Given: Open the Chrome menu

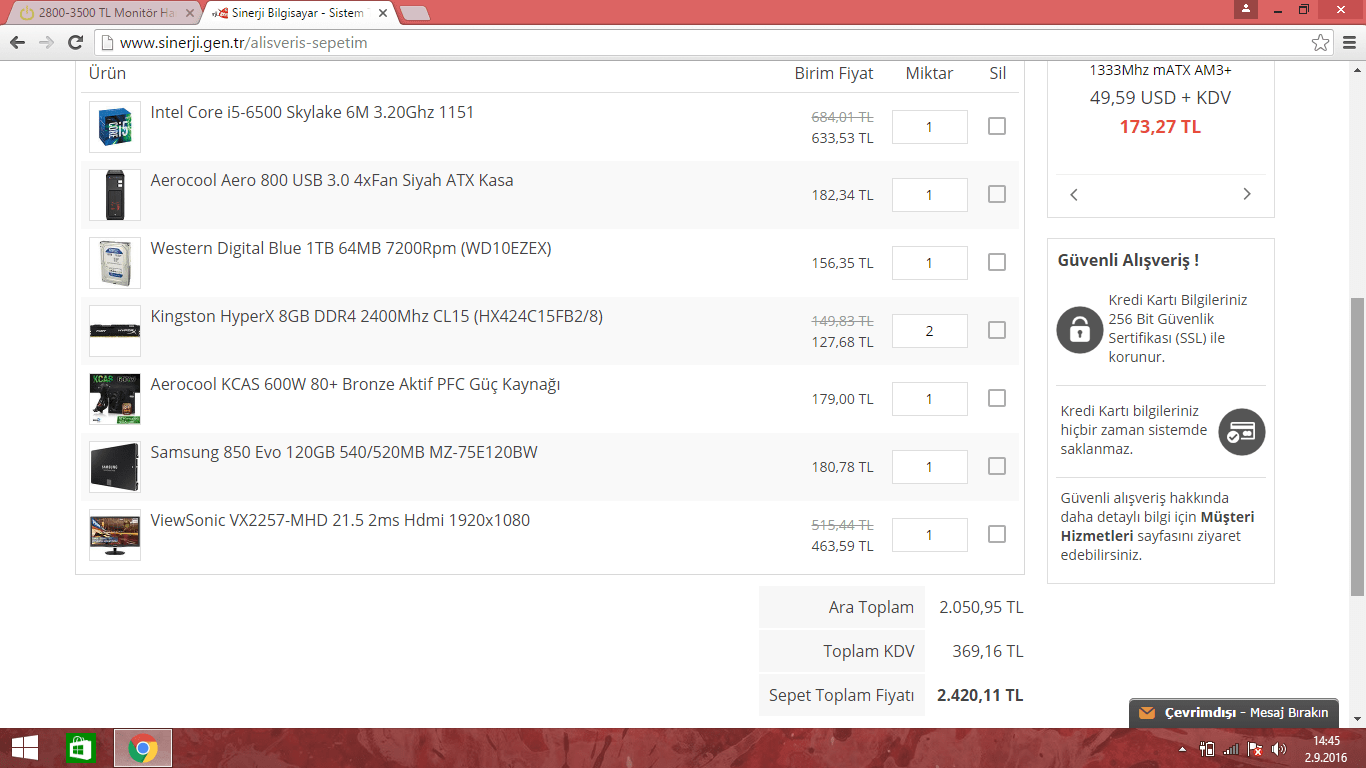Looking at the screenshot, I should tap(1350, 42).
